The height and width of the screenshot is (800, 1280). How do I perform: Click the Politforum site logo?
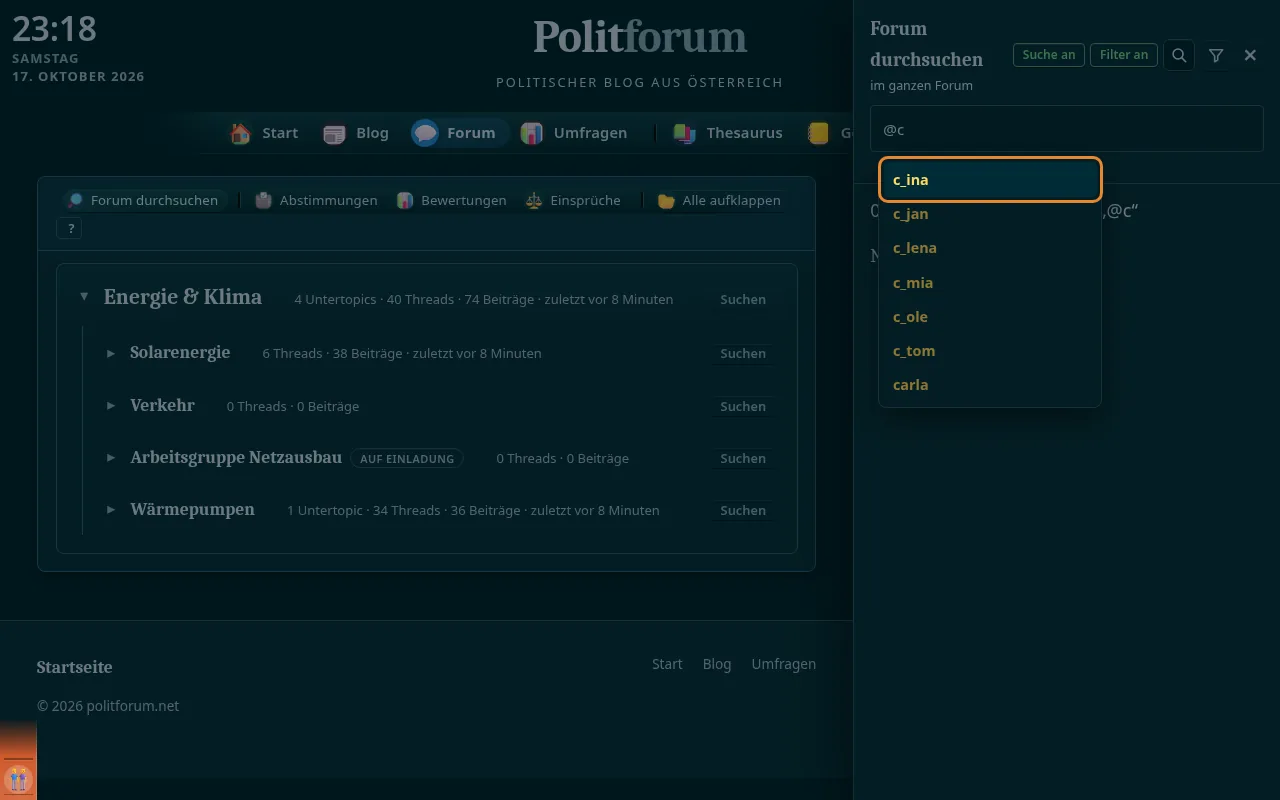pyautogui.click(x=640, y=37)
